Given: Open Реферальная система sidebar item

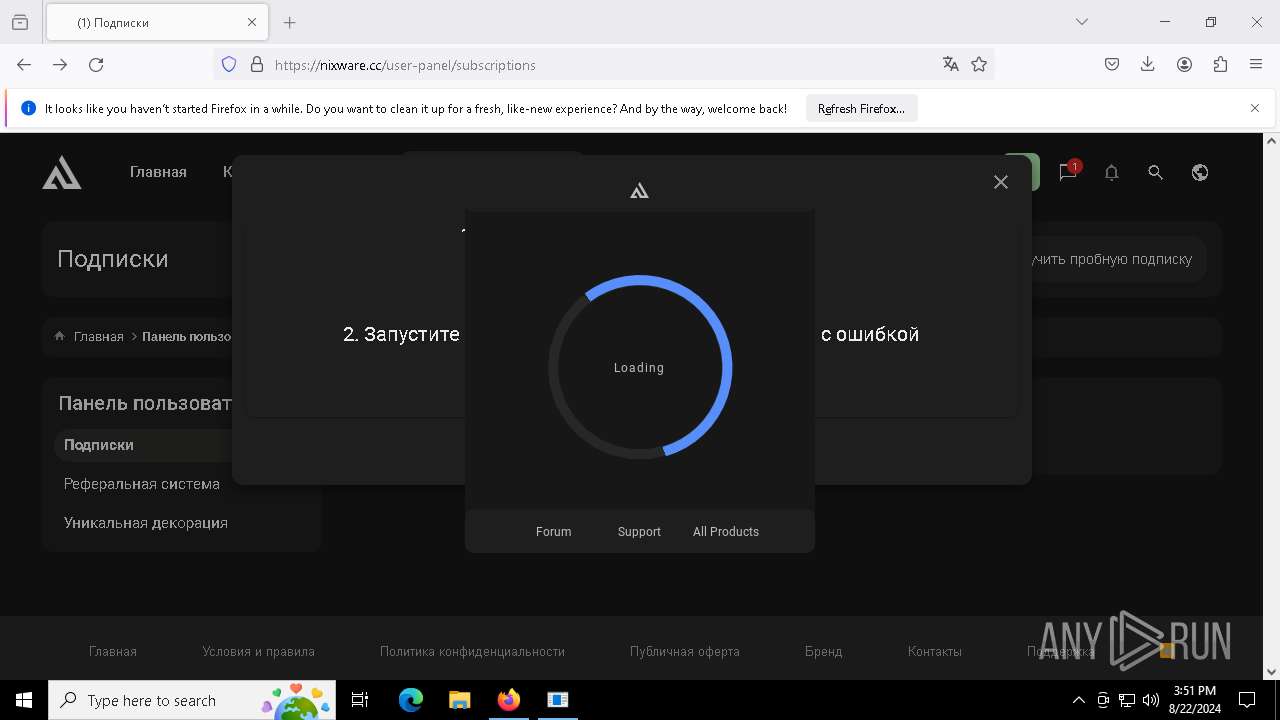Looking at the screenshot, I should pos(142,484).
